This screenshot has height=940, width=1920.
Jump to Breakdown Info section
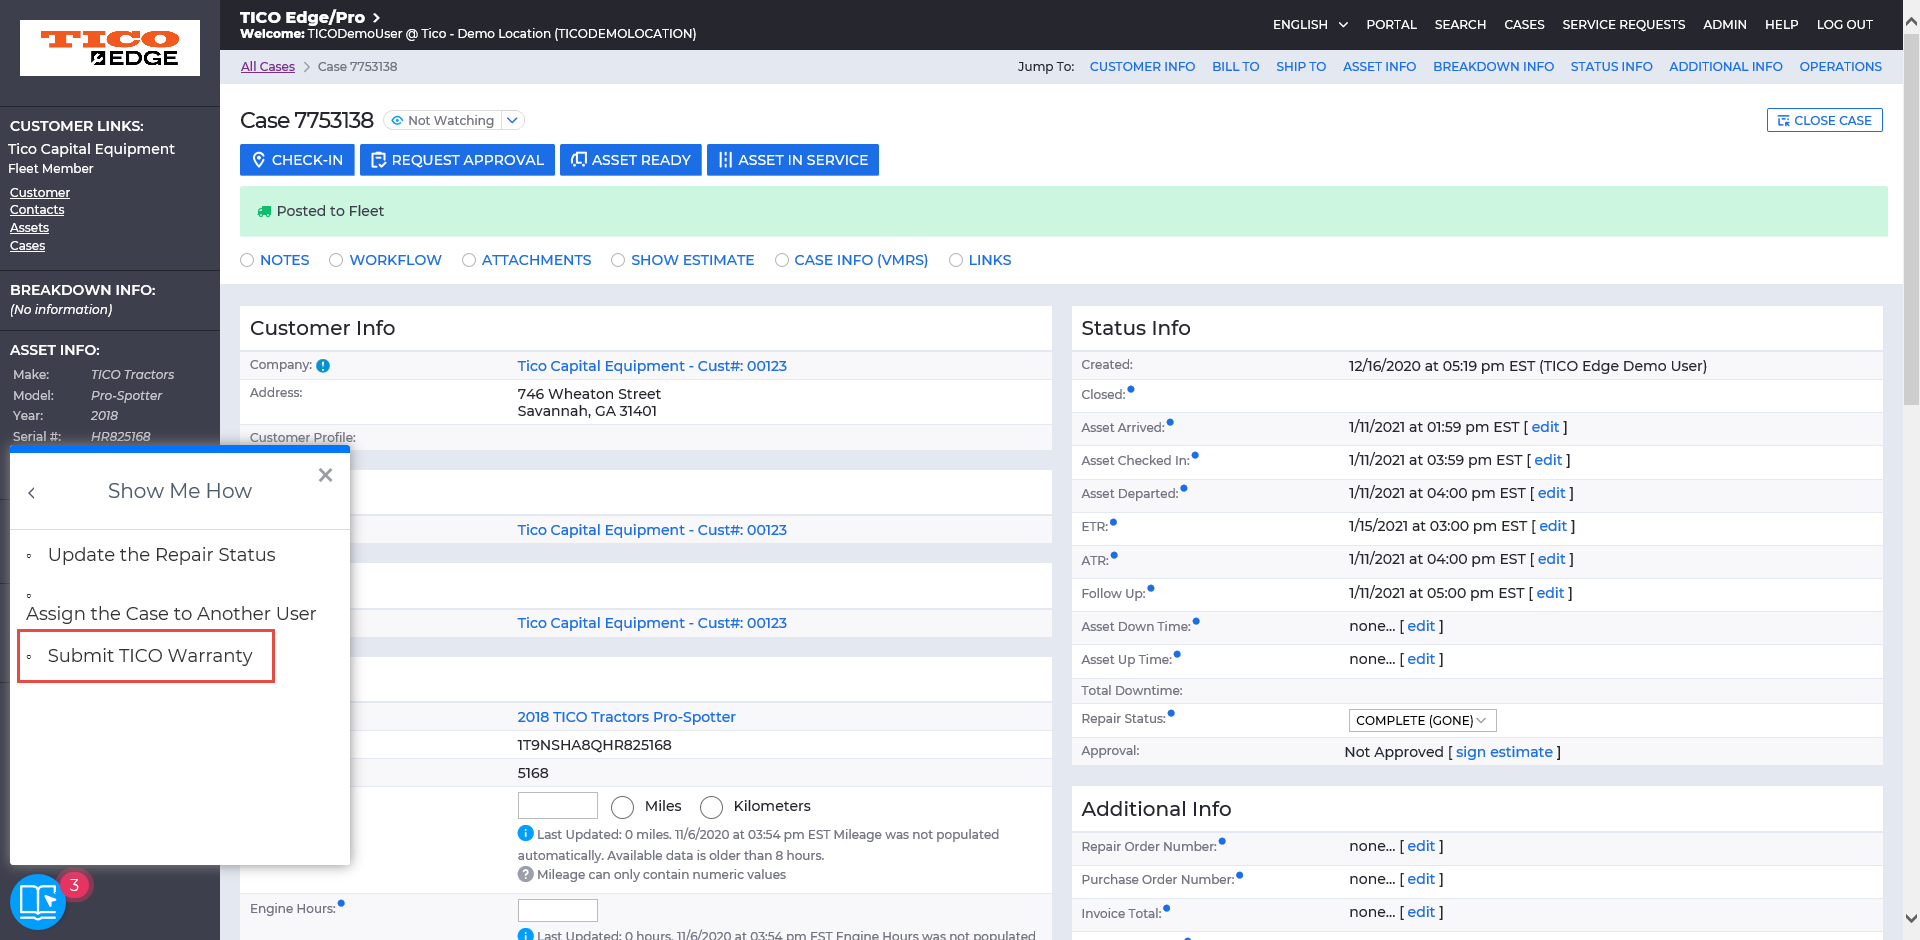click(1493, 66)
